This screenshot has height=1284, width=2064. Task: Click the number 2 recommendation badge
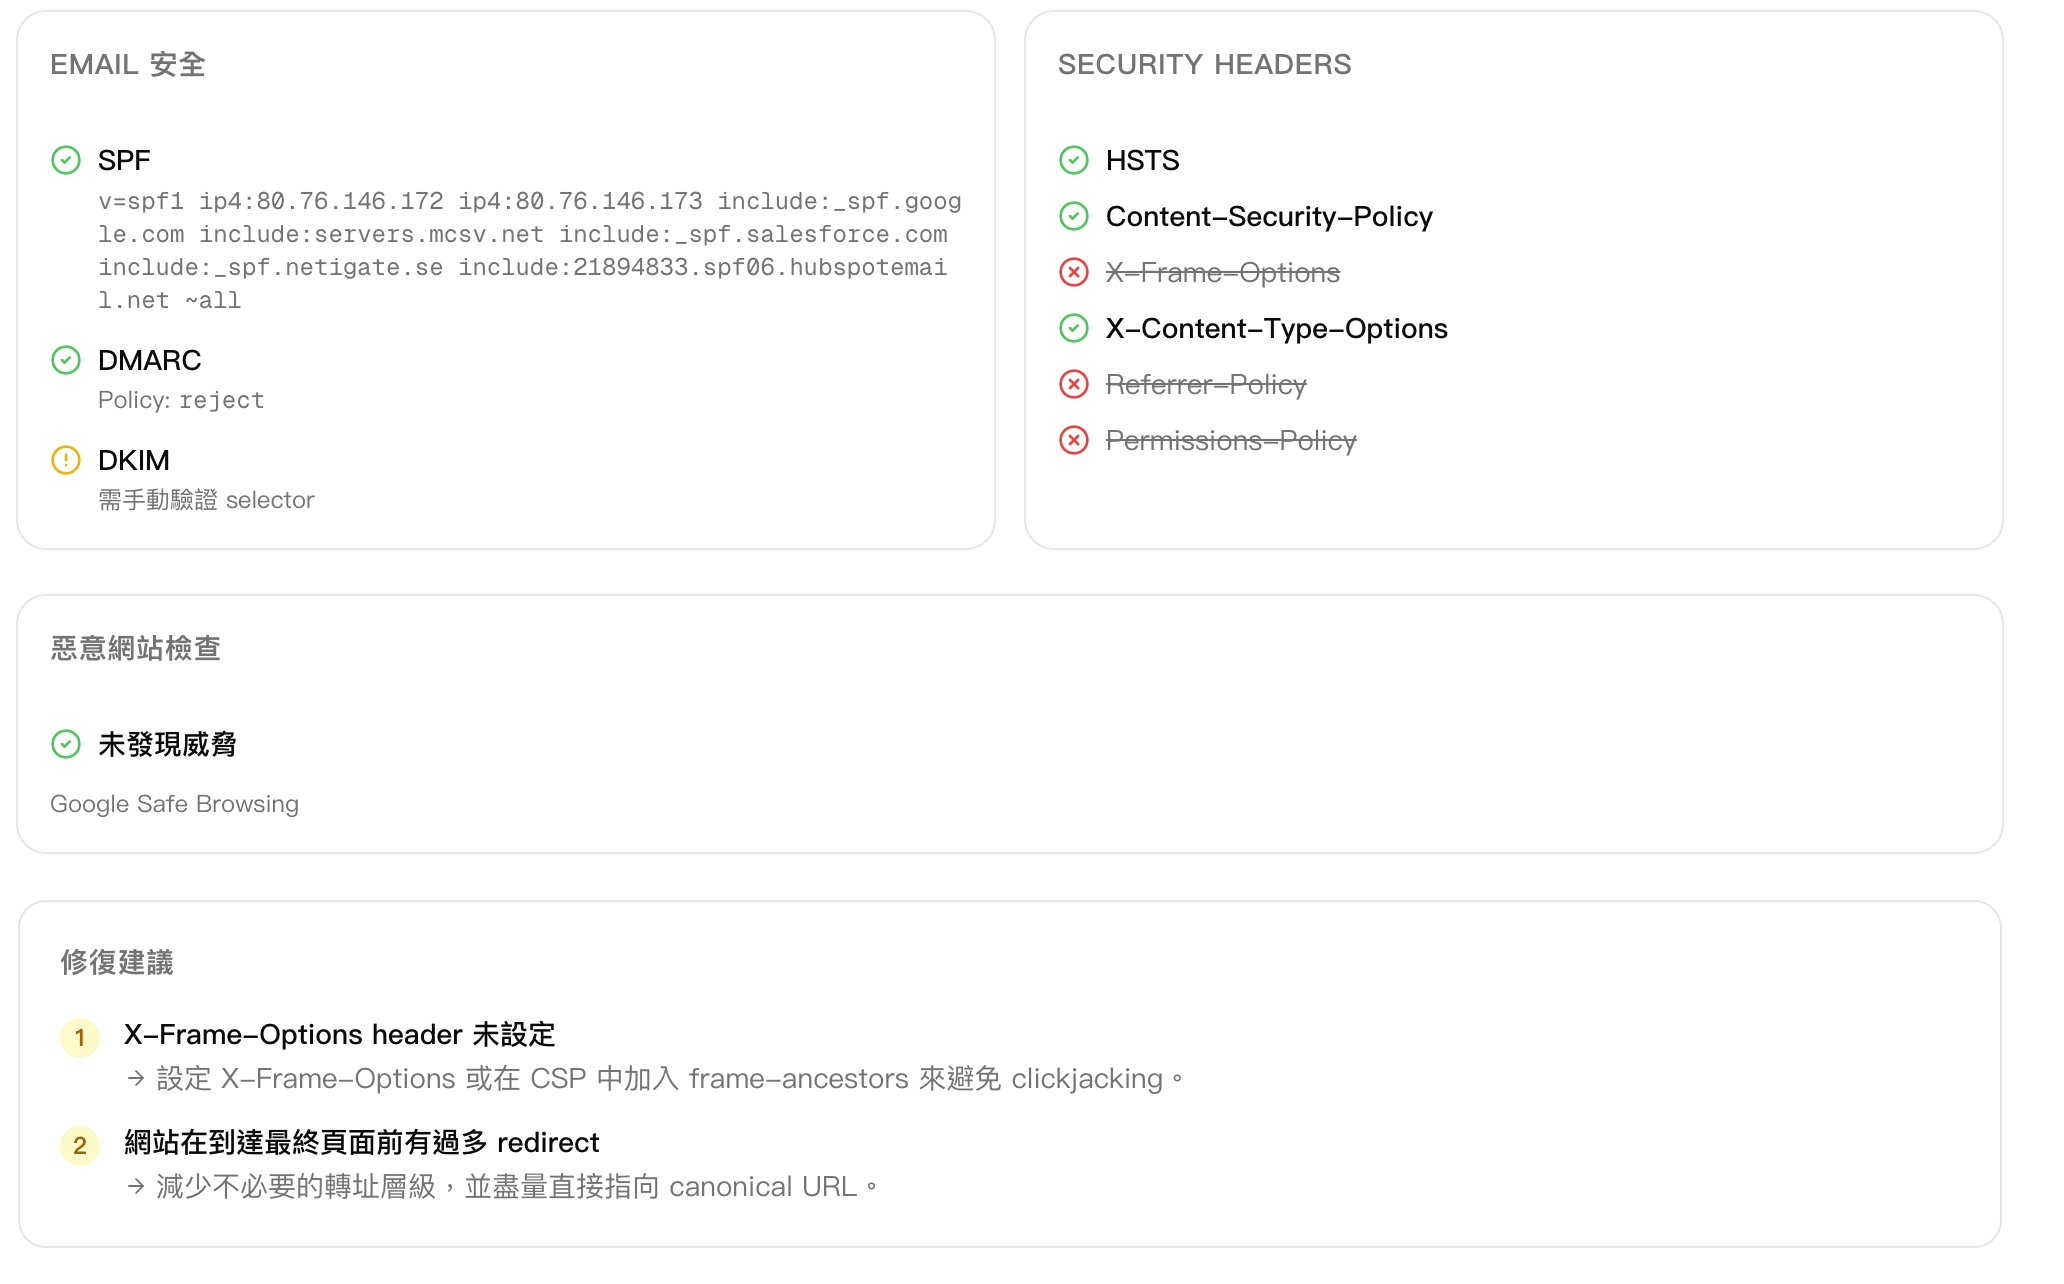click(x=80, y=1145)
